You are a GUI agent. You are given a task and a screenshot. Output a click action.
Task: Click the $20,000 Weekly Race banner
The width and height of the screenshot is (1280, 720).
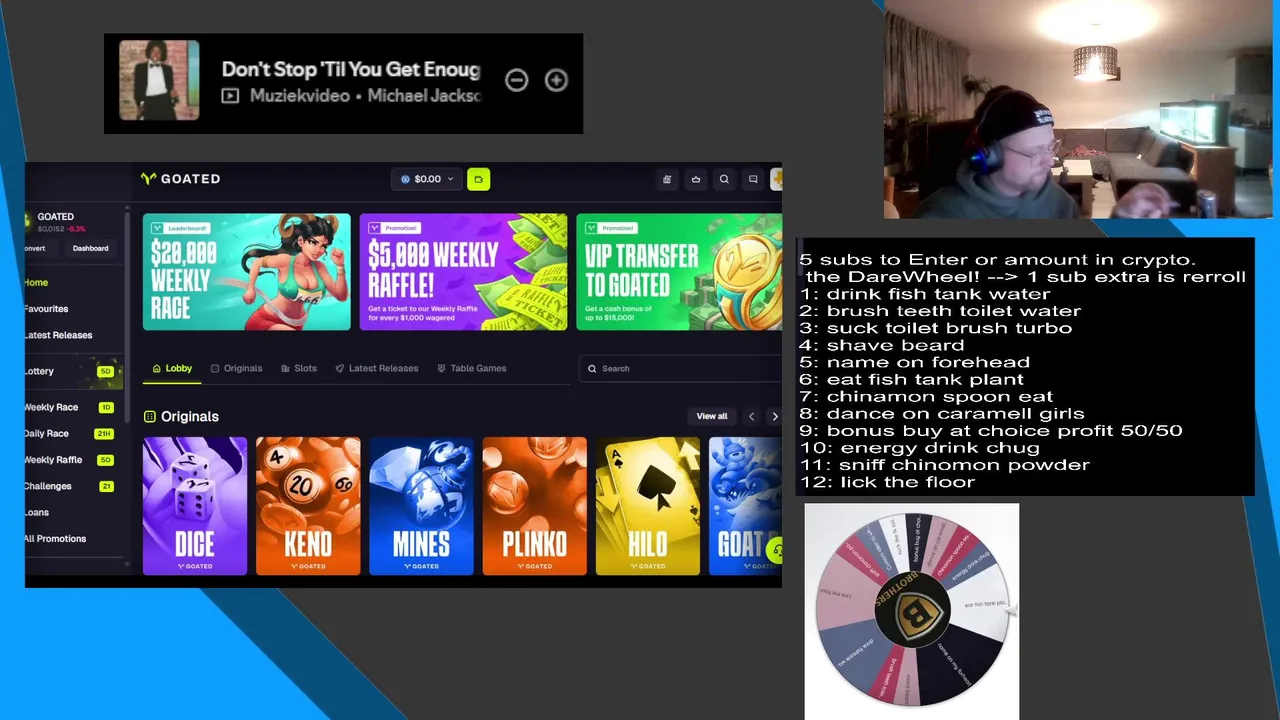tap(246, 272)
